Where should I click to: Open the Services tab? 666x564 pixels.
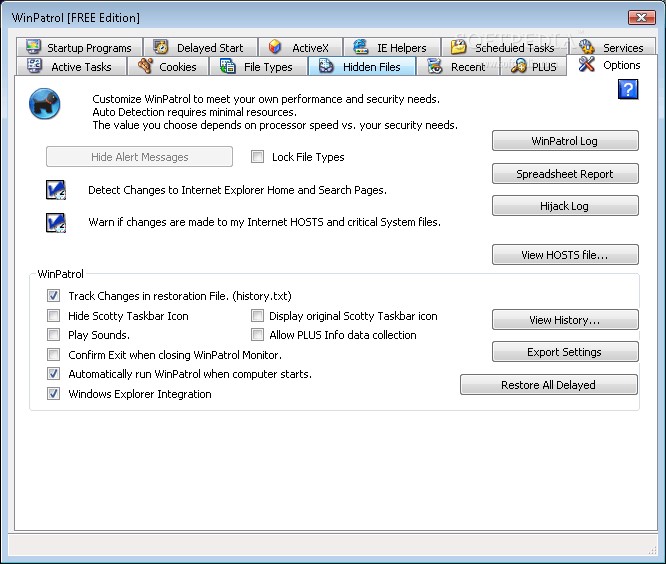click(612, 47)
